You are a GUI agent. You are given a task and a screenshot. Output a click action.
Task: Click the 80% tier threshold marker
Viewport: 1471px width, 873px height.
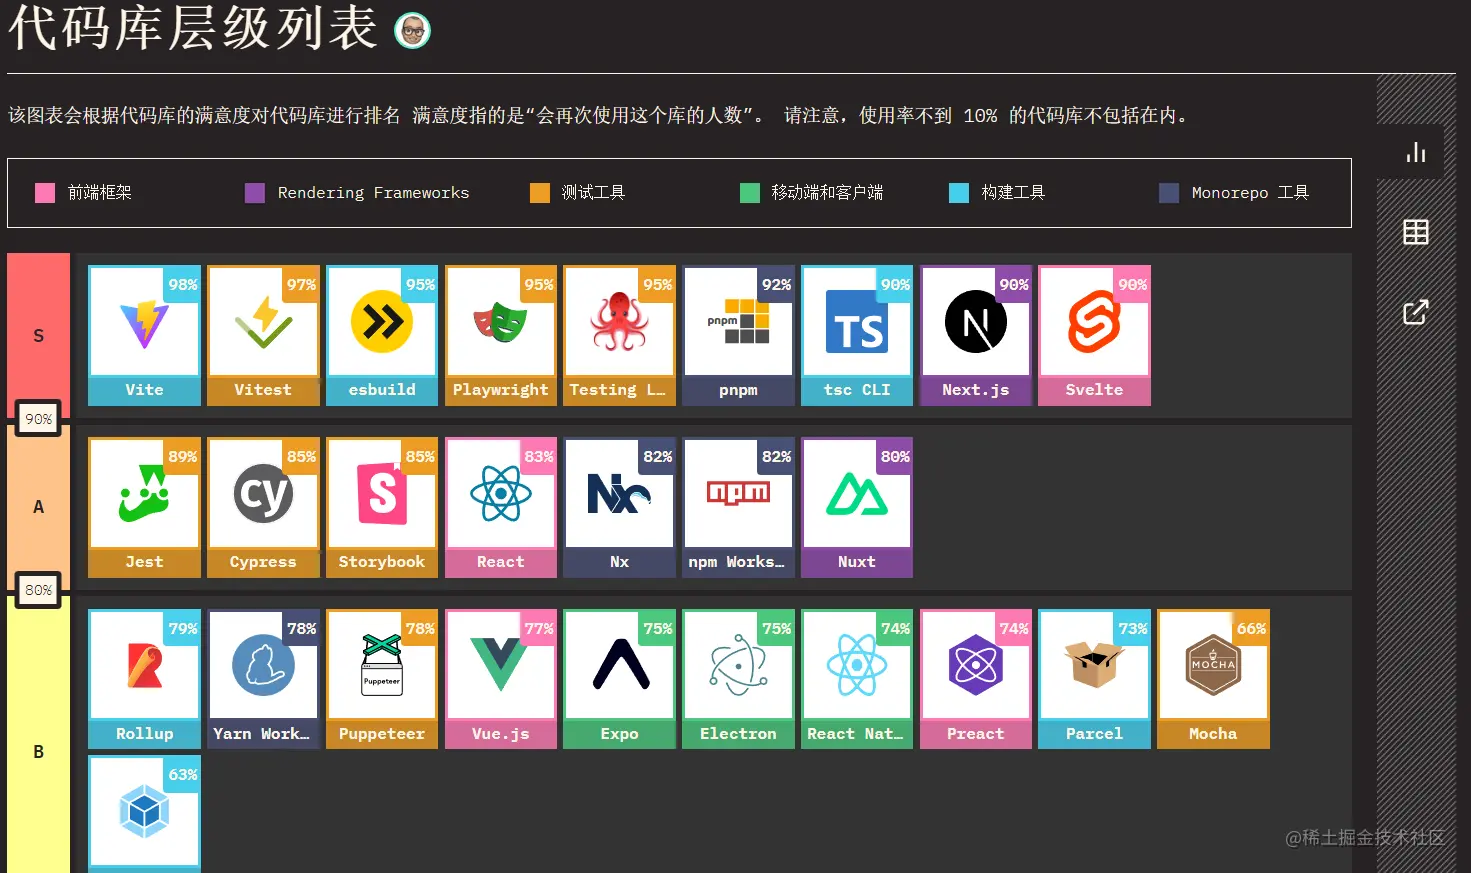pos(39,590)
